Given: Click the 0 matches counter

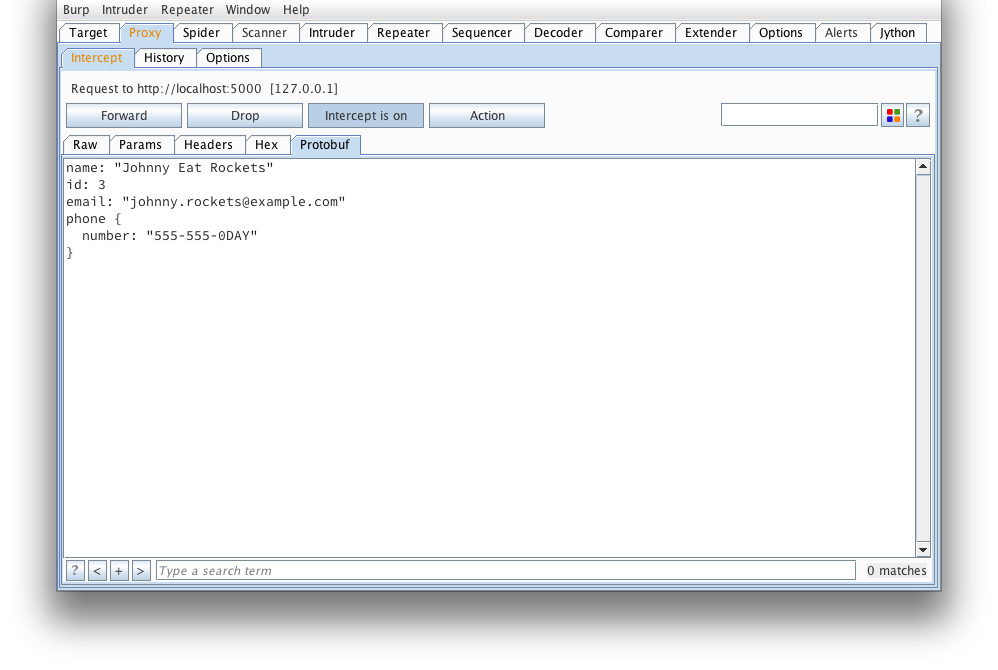Looking at the screenshot, I should point(897,571).
